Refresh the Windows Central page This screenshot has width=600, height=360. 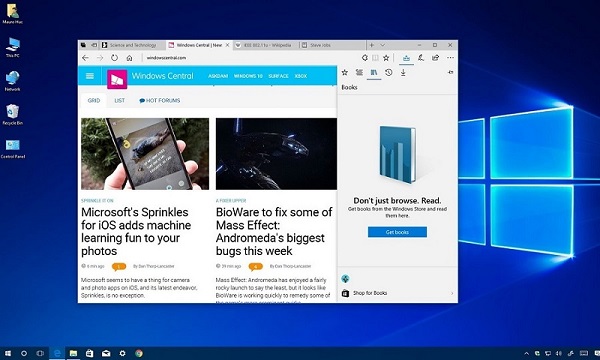pyautogui.click(x=114, y=58)
